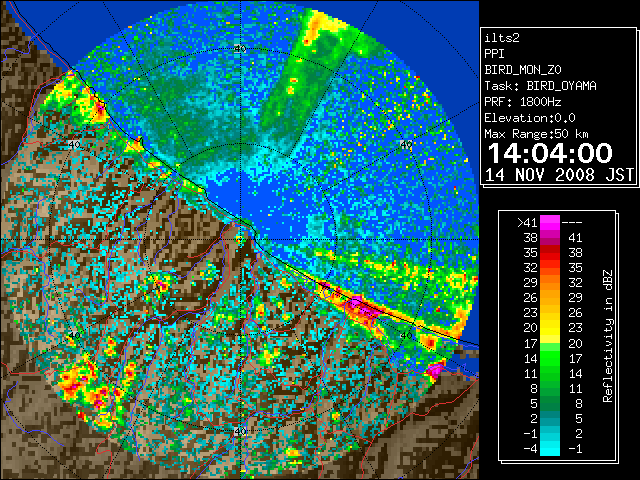
Task: Select the -1 to 2 dBZ legend swatch
Action: click(x=550, y=434)
